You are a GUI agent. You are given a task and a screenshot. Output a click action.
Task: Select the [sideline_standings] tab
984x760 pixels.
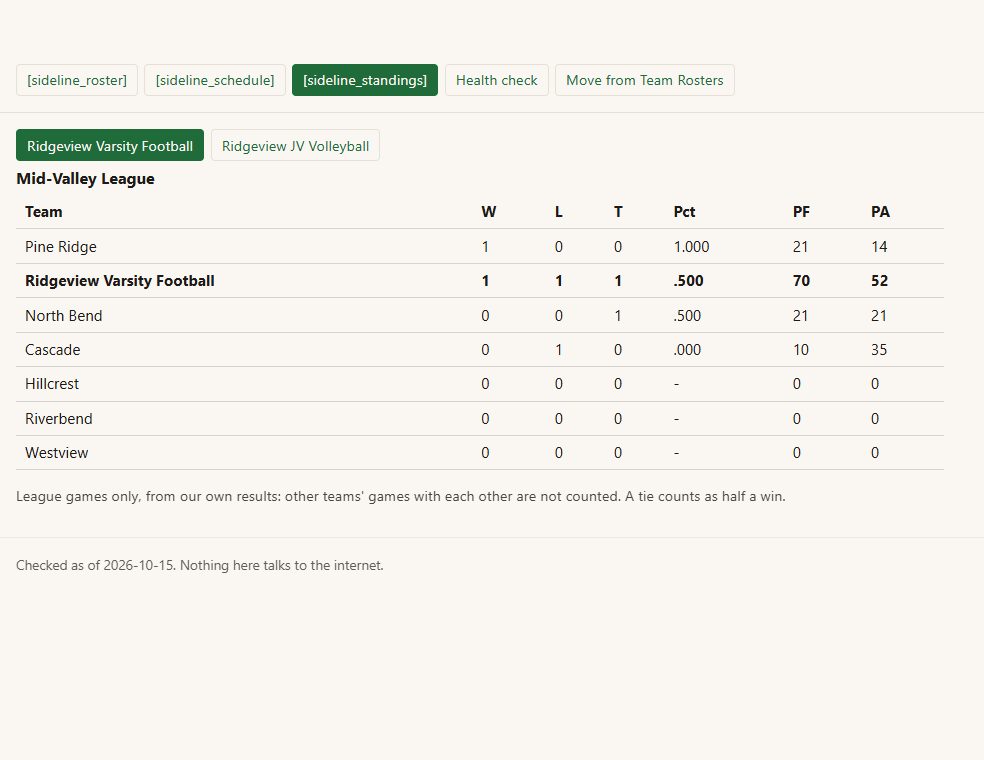[x=365, y=80]
